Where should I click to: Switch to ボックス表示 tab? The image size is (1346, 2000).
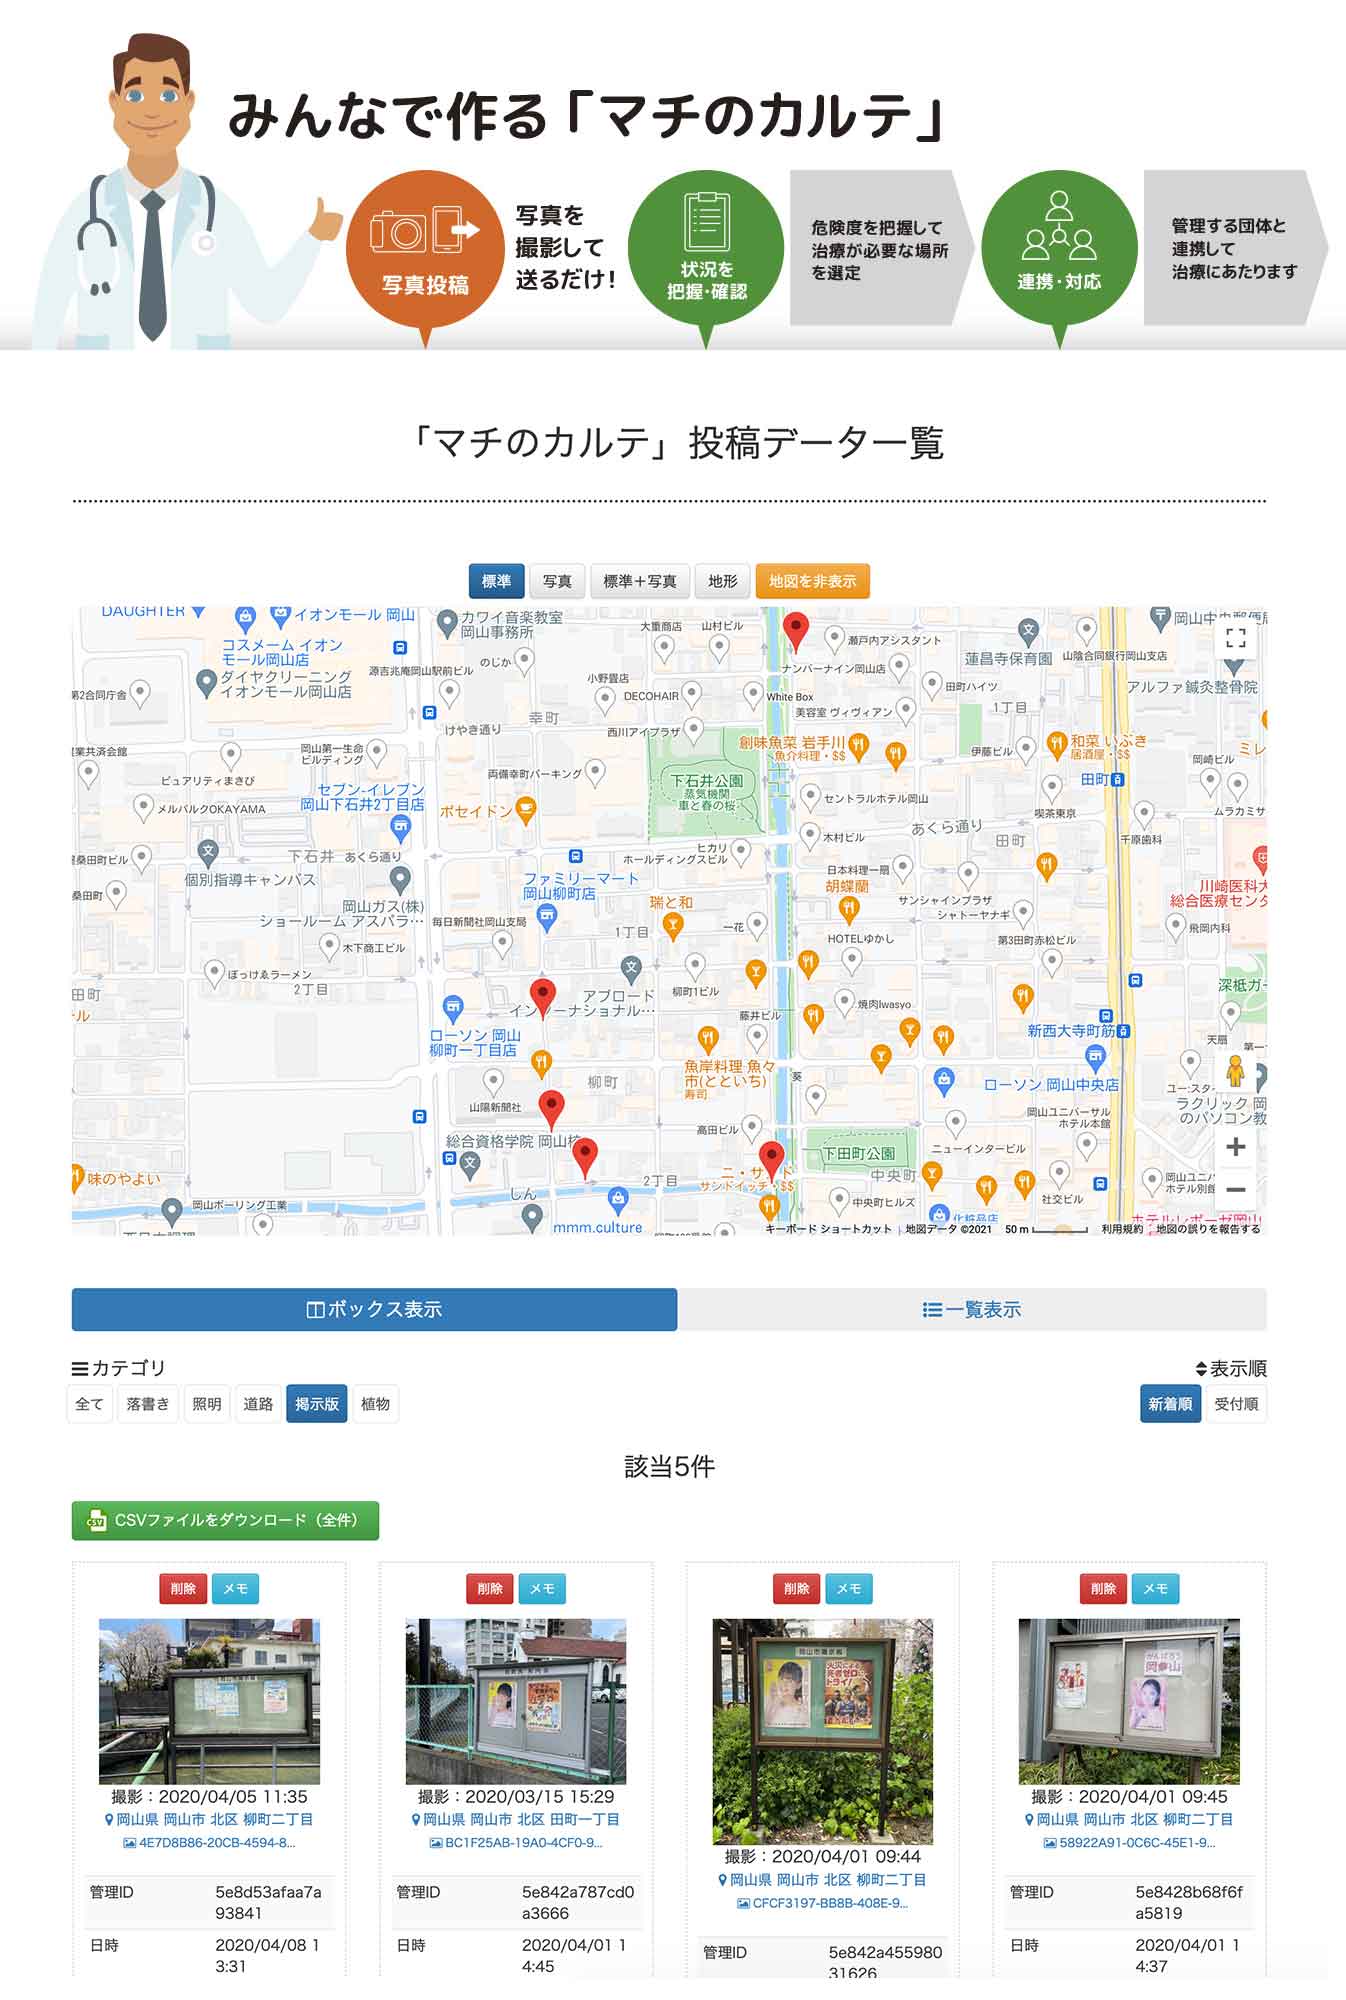click(x=374, y=1309)
